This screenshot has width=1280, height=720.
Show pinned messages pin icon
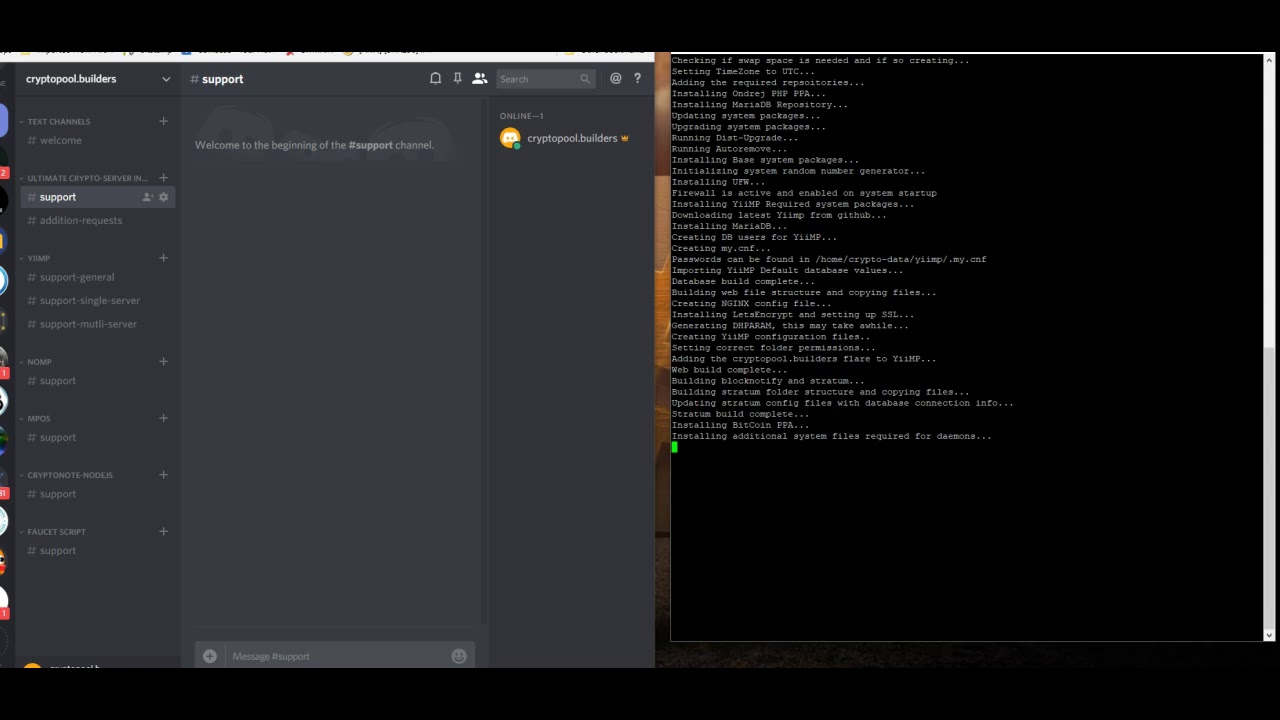coord(457,78)
